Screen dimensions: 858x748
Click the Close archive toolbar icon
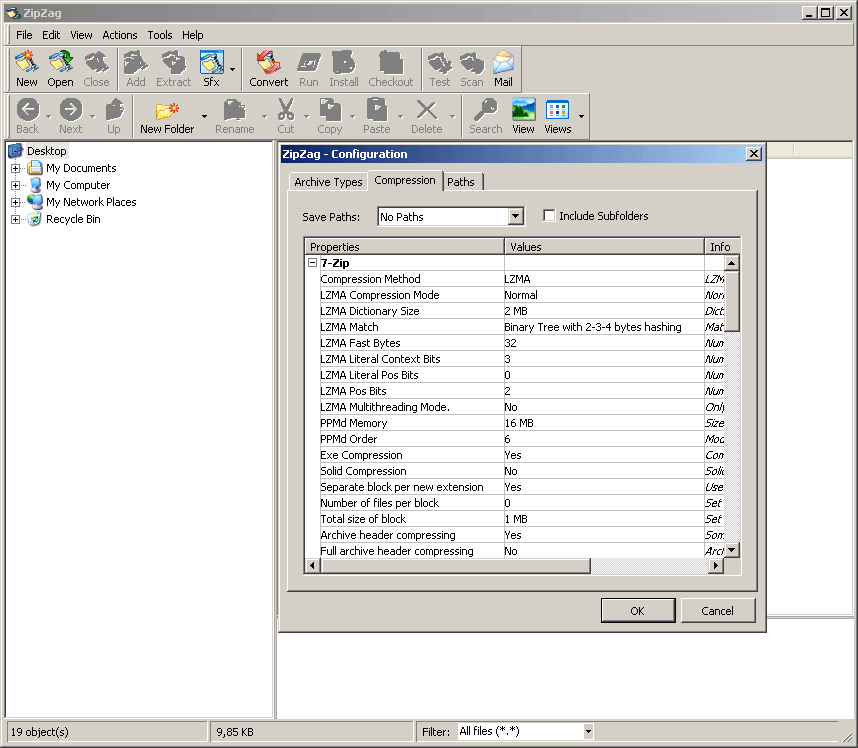click(x=96, y=69)
